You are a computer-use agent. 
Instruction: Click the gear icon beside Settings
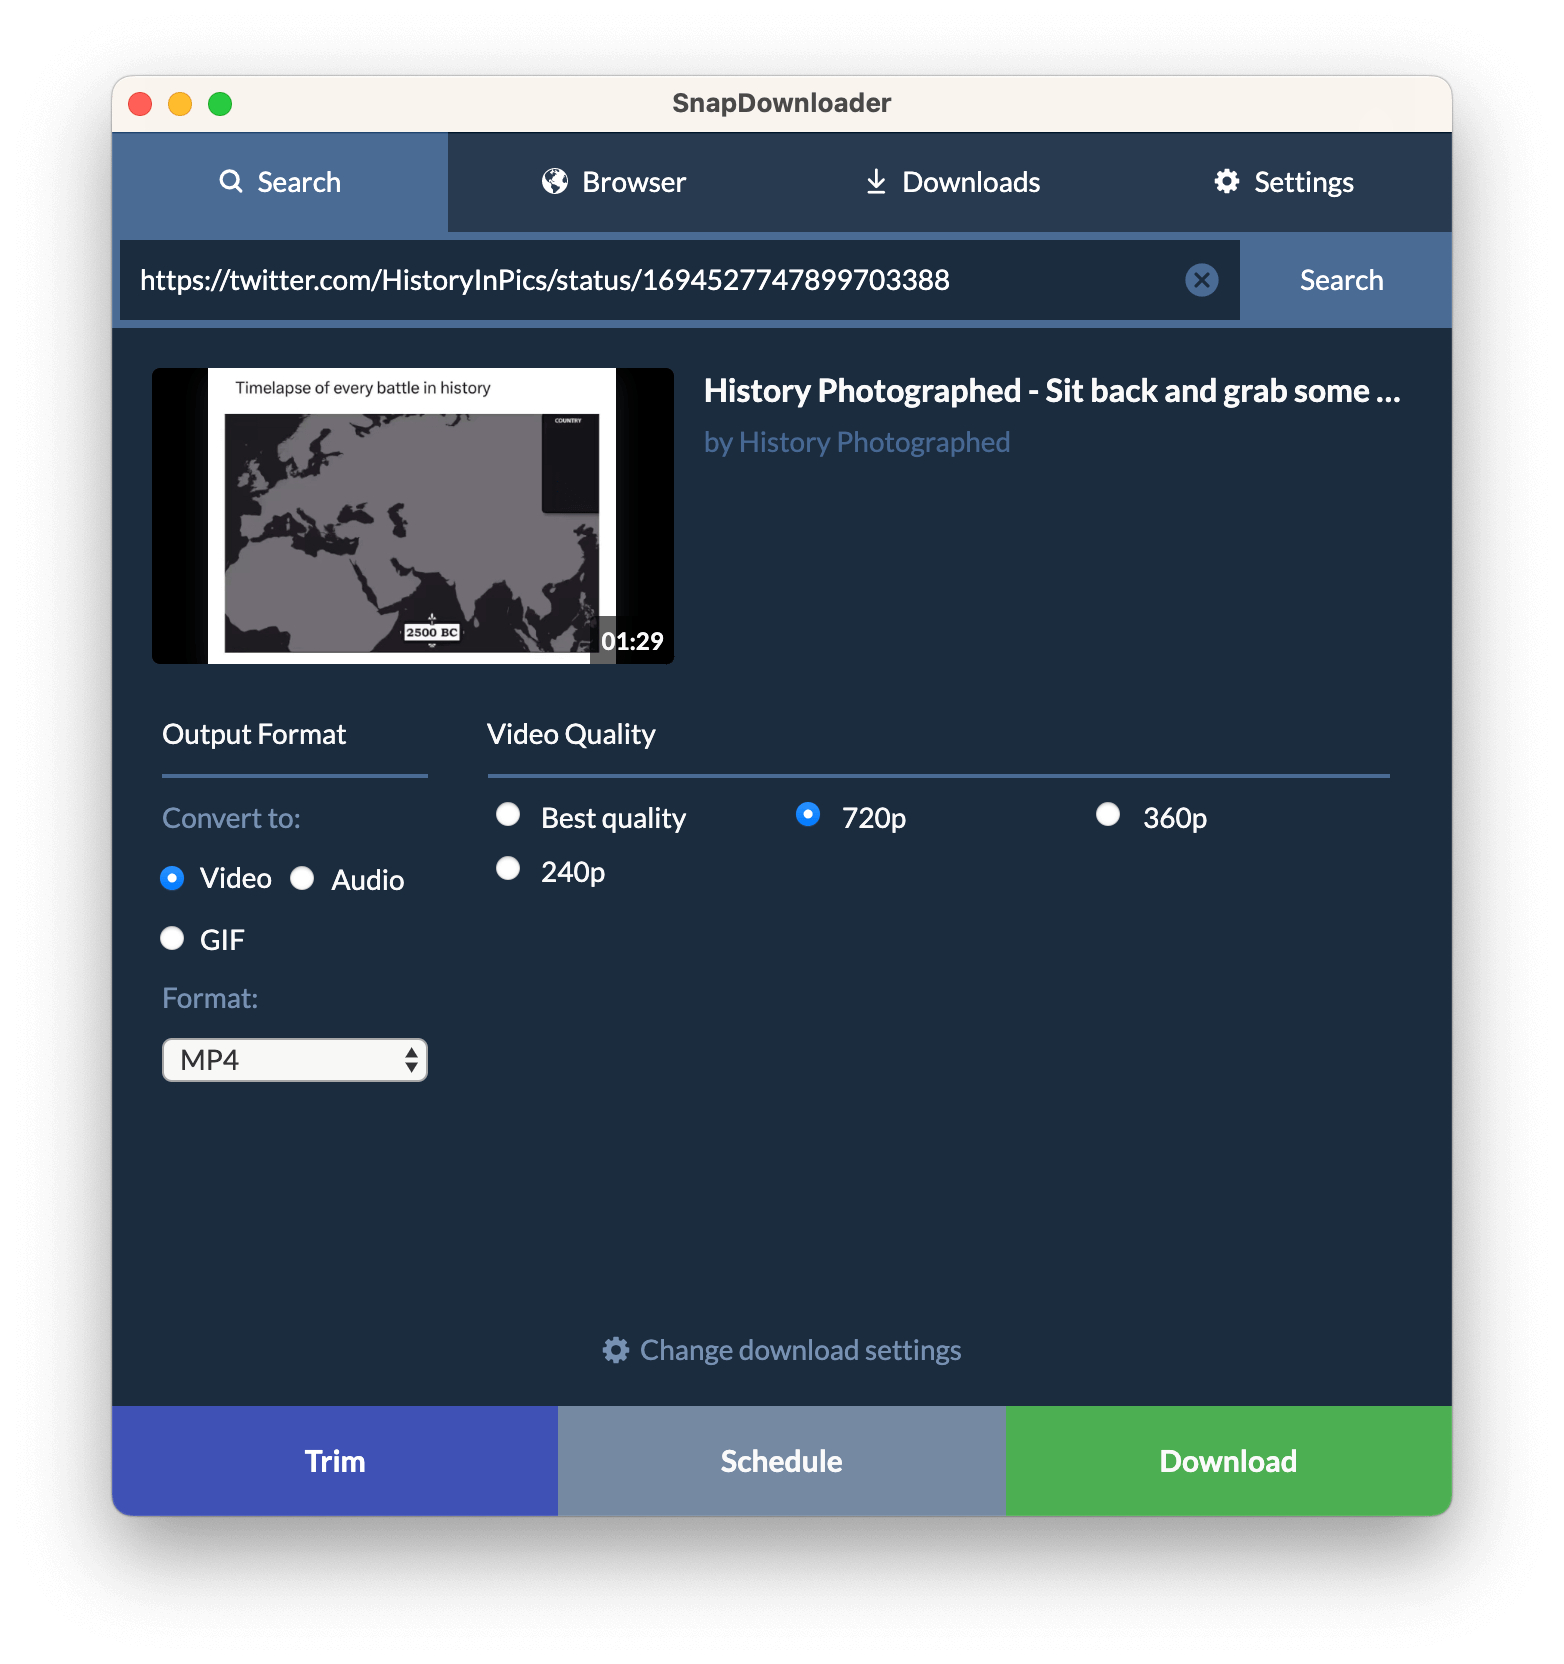pos(1227,181)
